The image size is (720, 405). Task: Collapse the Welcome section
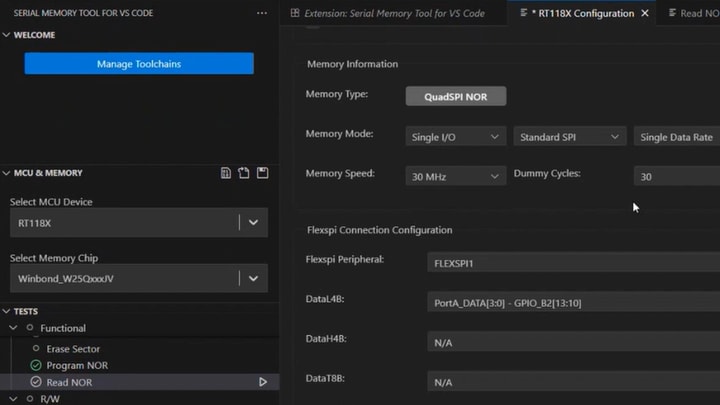coord(7,35)
